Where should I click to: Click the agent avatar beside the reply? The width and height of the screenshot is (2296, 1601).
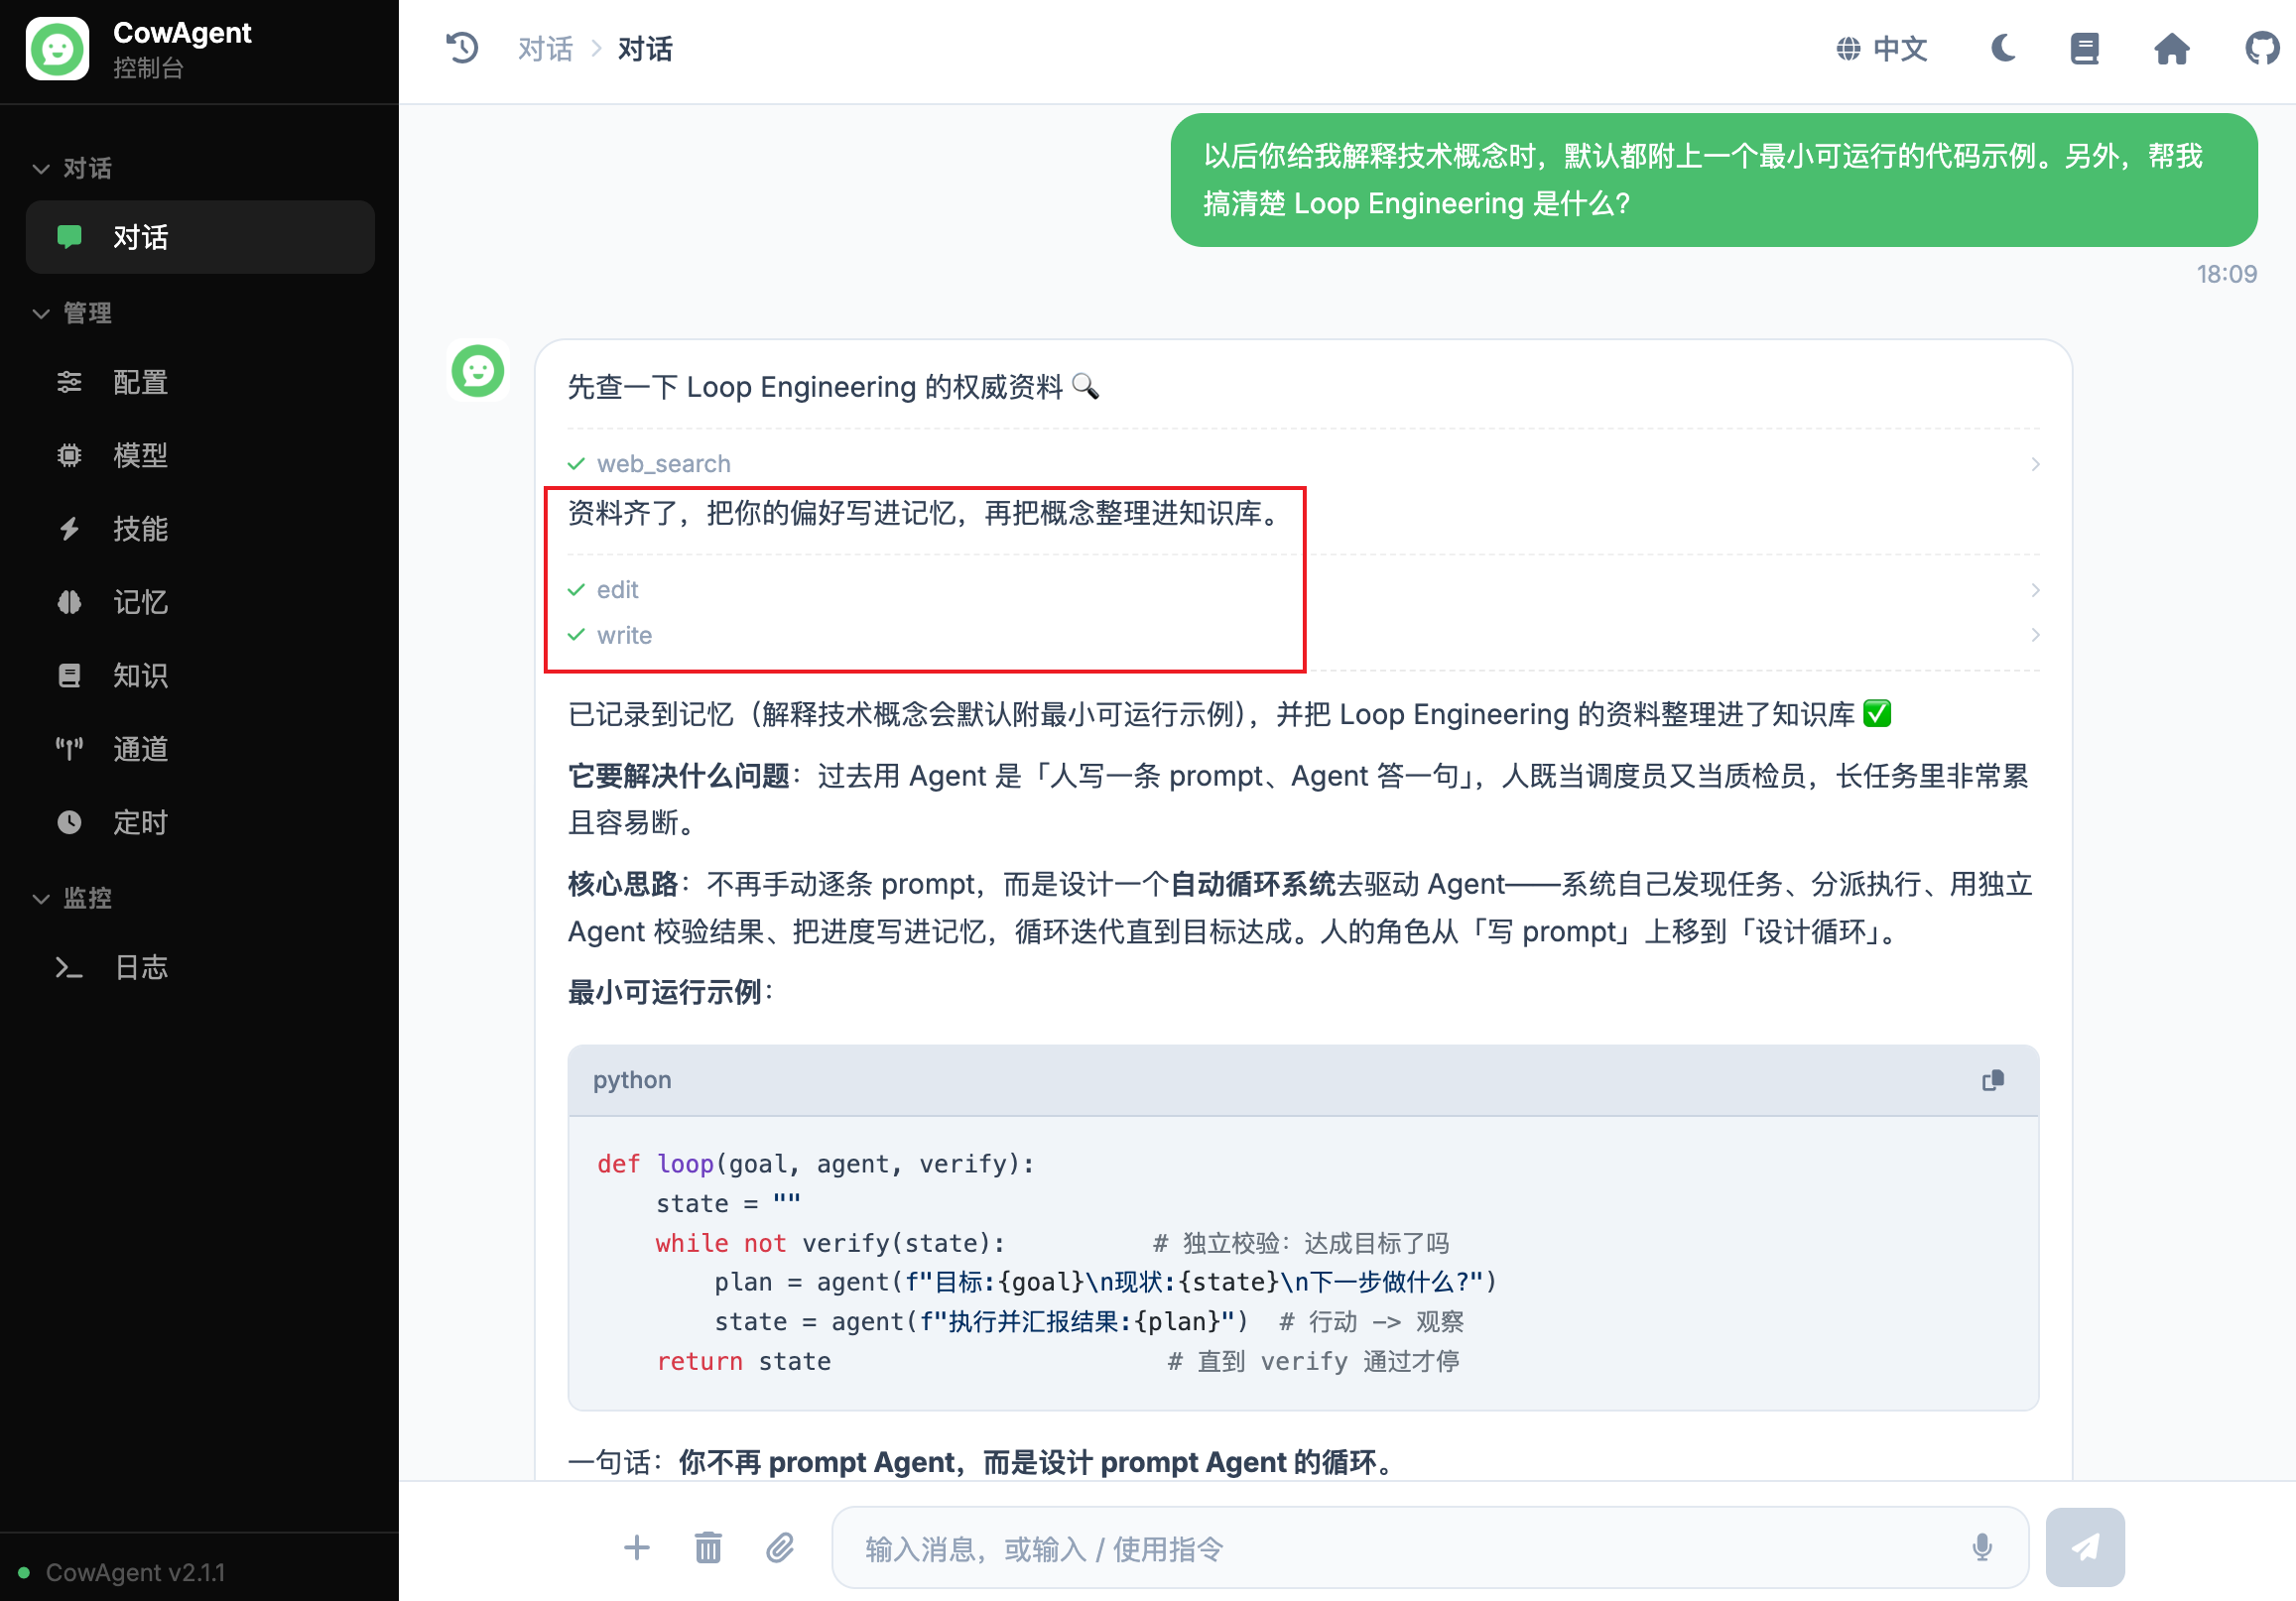click(x=478, y=371)
